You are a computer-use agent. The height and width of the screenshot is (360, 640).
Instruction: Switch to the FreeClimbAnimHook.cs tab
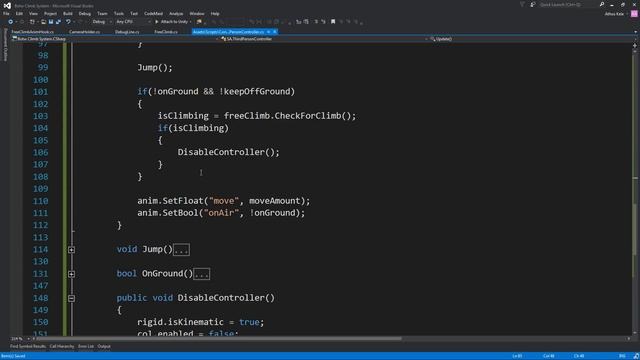pos(33,32)
